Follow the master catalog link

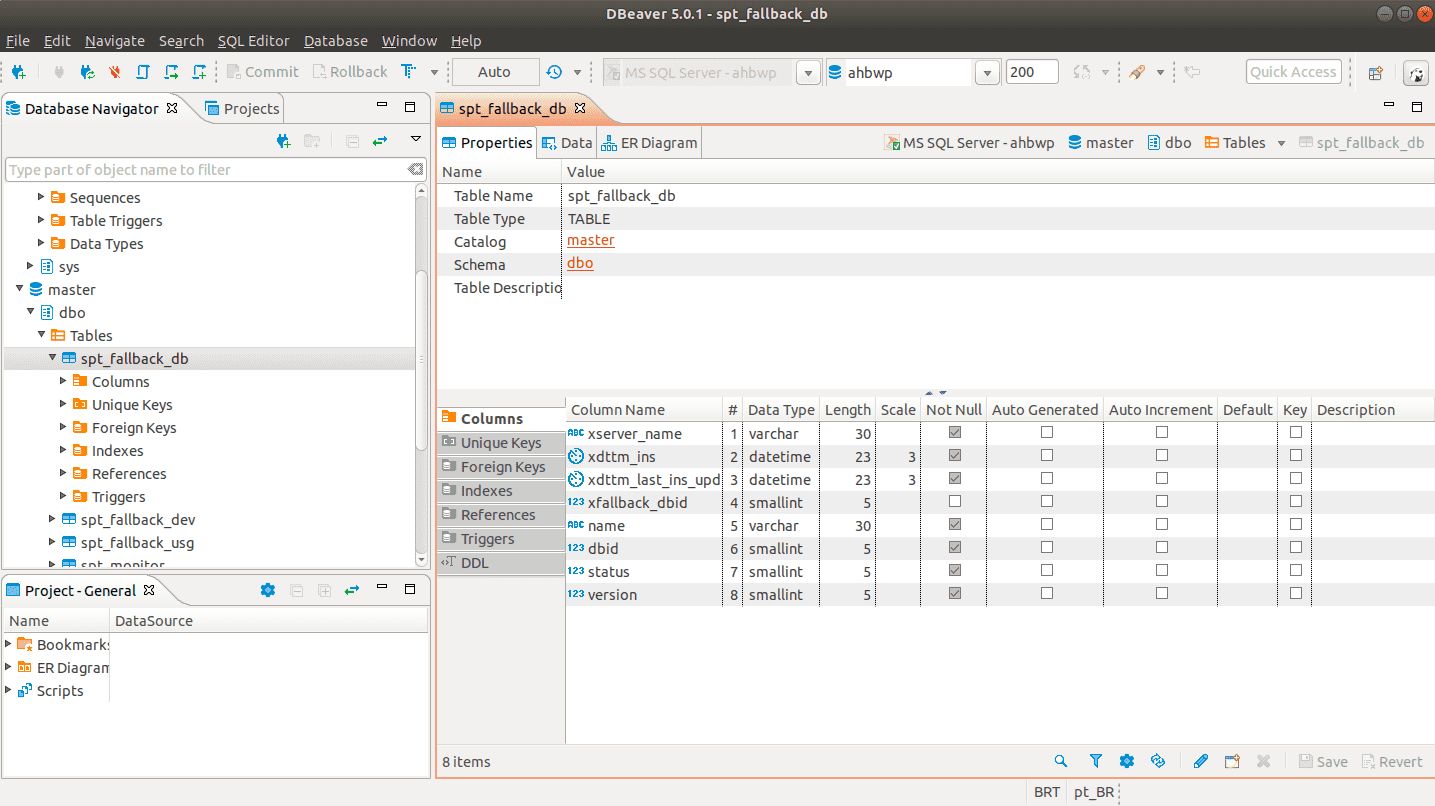click(x=590, y=241)
